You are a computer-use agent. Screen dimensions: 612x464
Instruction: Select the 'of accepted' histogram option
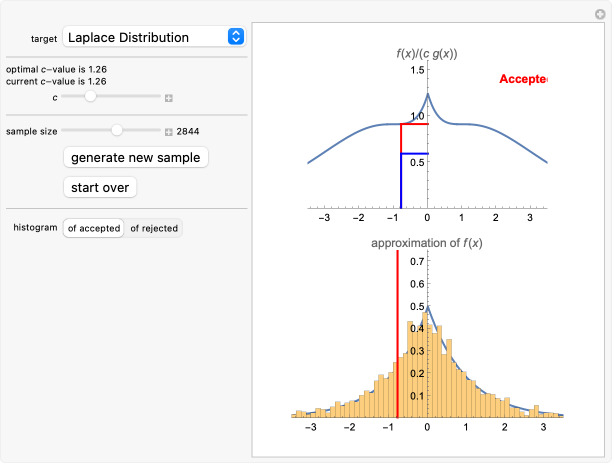[x=93, y=228]
